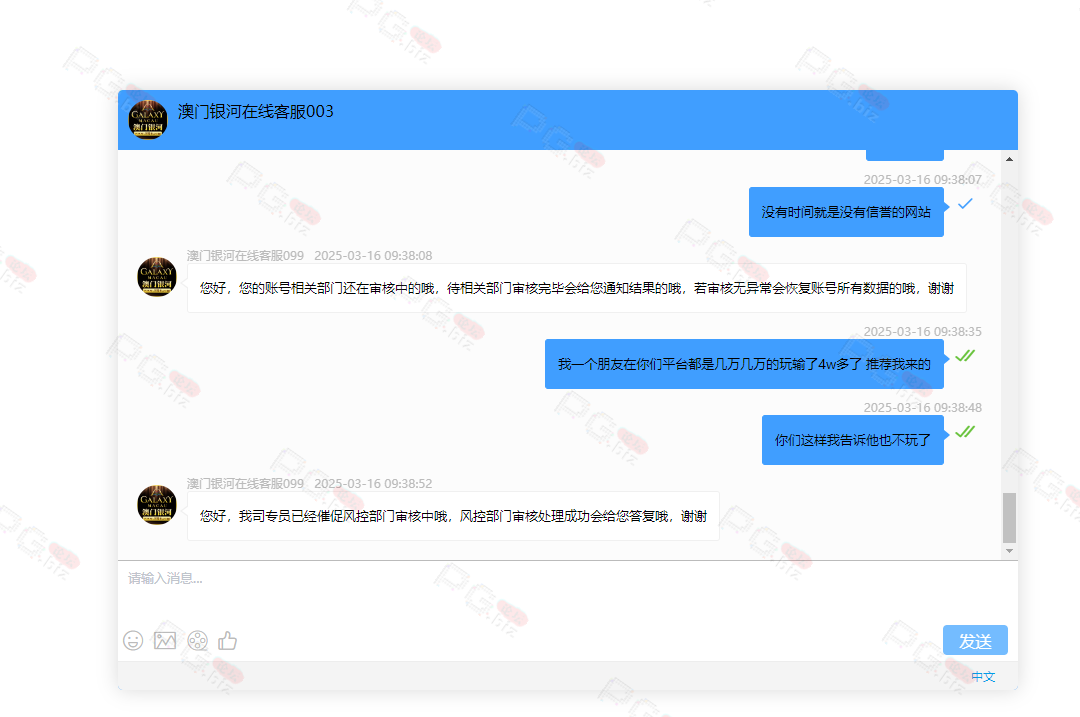The image size is (1080, 717).
Task: Click the timestamp 2025-03-16 09:38:35
Action: [x=922, y=332]
